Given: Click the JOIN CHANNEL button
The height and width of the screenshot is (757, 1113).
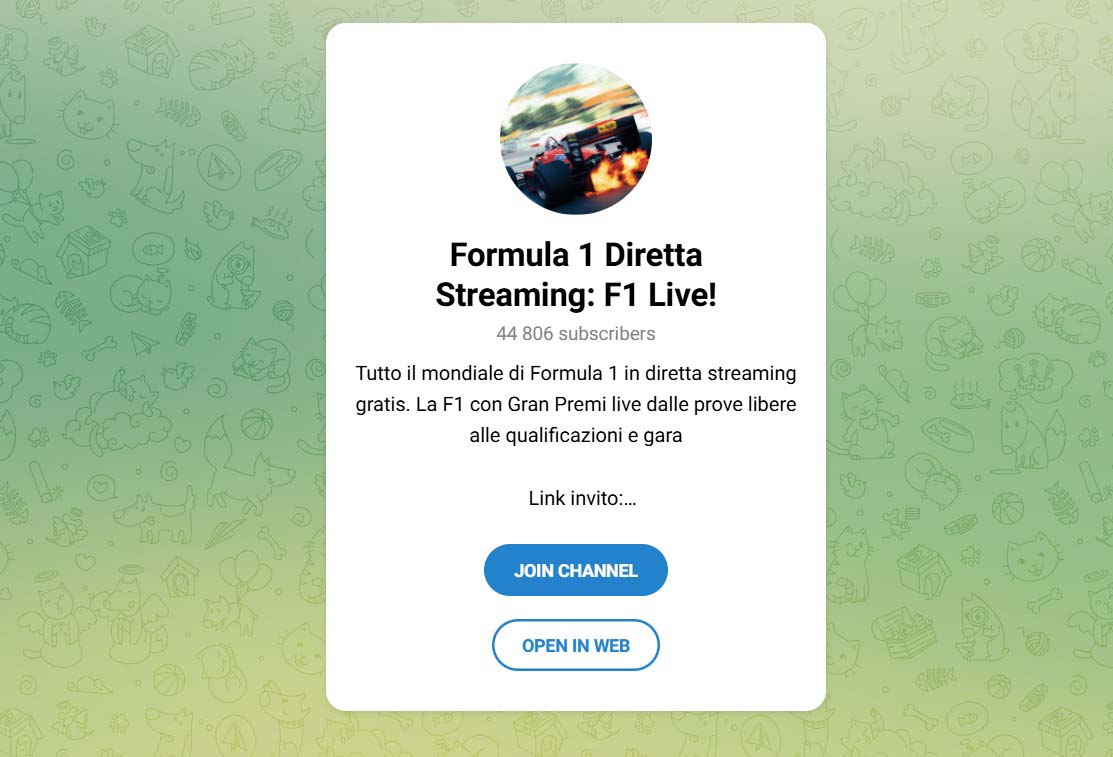Looking at the screenshot, I should tap(576, 570).
